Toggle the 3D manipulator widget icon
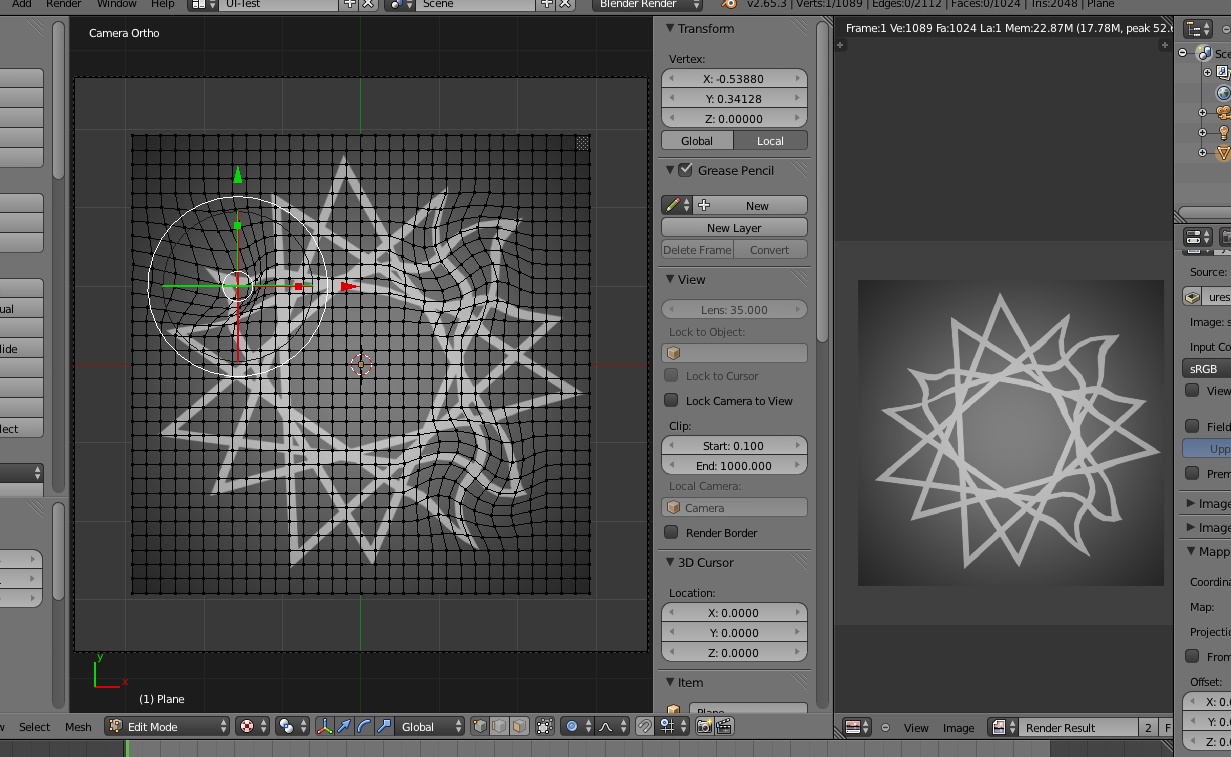 click(325, 727)
